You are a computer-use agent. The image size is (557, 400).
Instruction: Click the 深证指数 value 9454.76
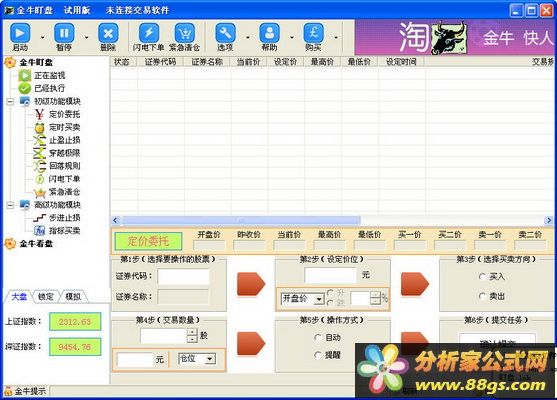coord(75,347)
